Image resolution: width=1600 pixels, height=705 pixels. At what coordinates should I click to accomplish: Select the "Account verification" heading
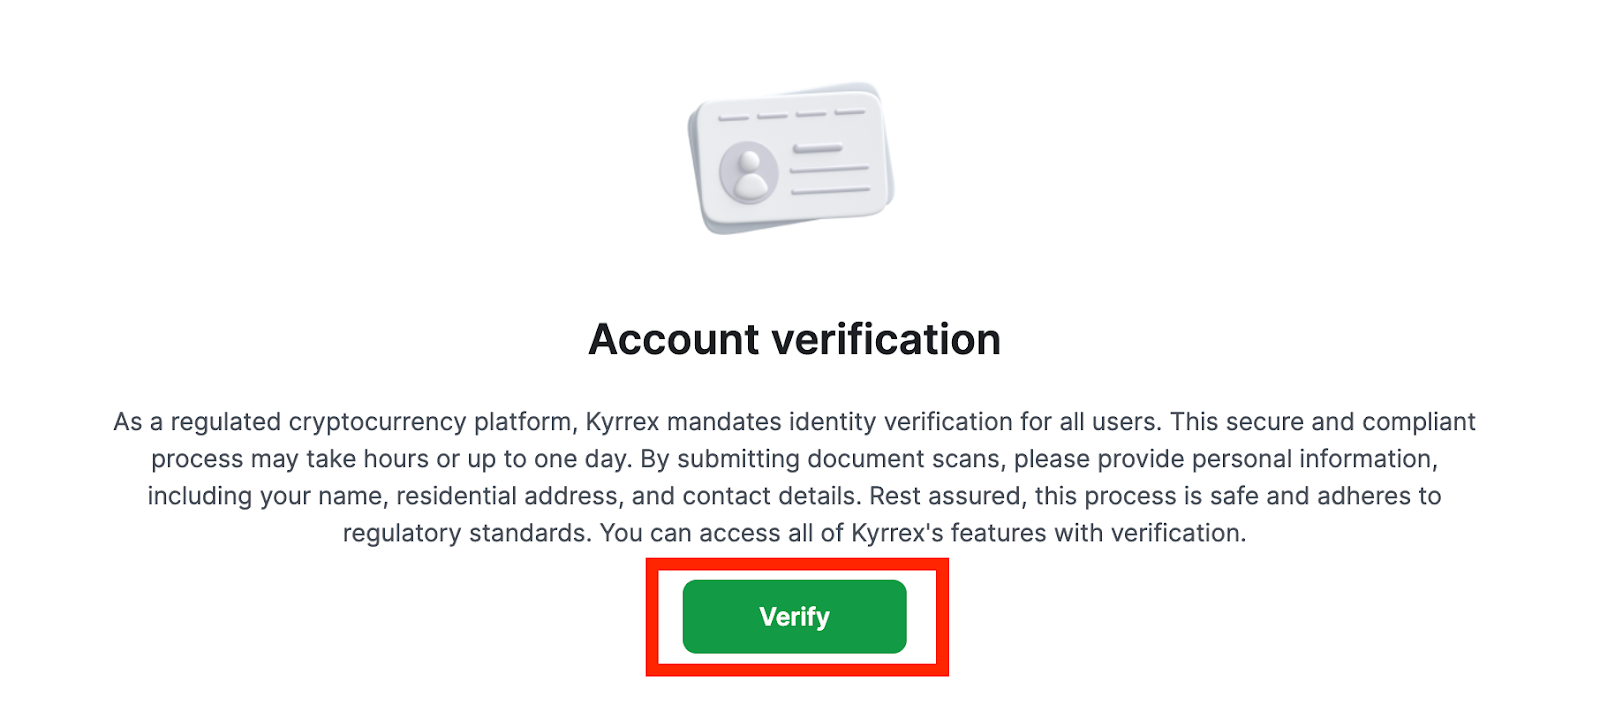point(794,339)
